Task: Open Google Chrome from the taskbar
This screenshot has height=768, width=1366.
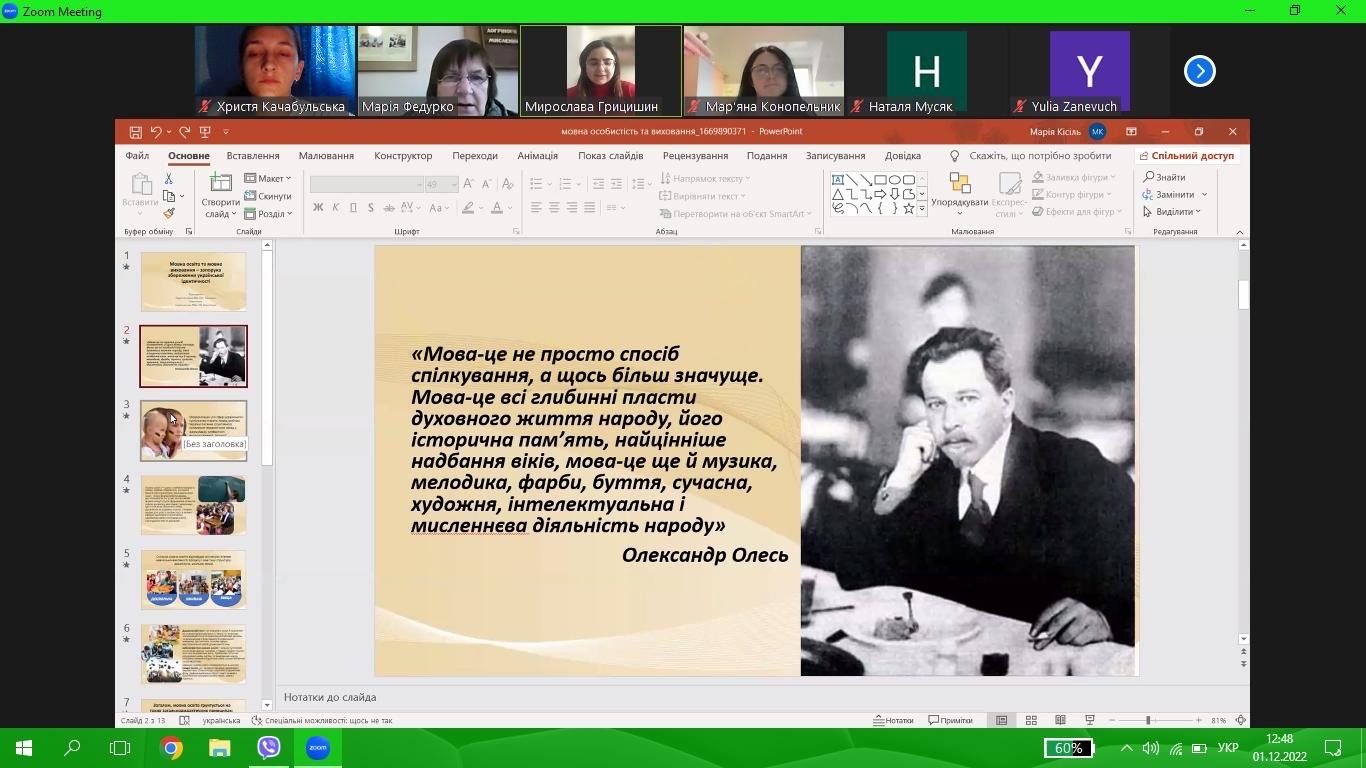Action: point(171,748)
